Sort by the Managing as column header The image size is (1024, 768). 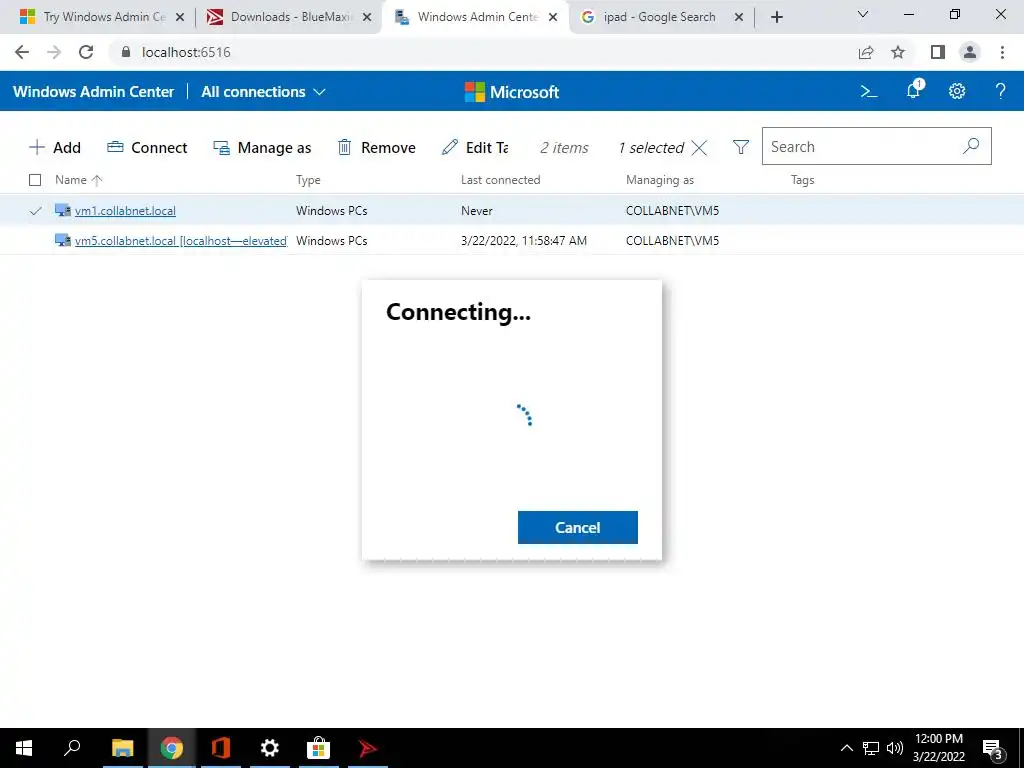point(660,180)
